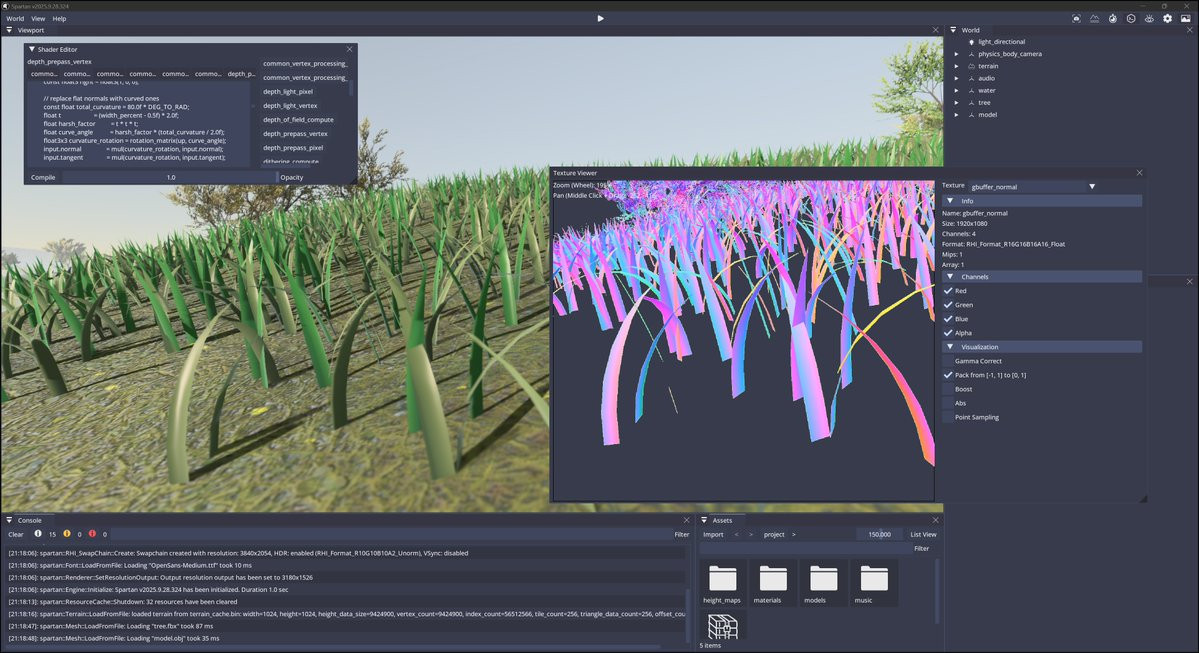Expand the terrain entity in World
Screen dimensions: 1199x653
pyautogui.click(x=956, y=66)
